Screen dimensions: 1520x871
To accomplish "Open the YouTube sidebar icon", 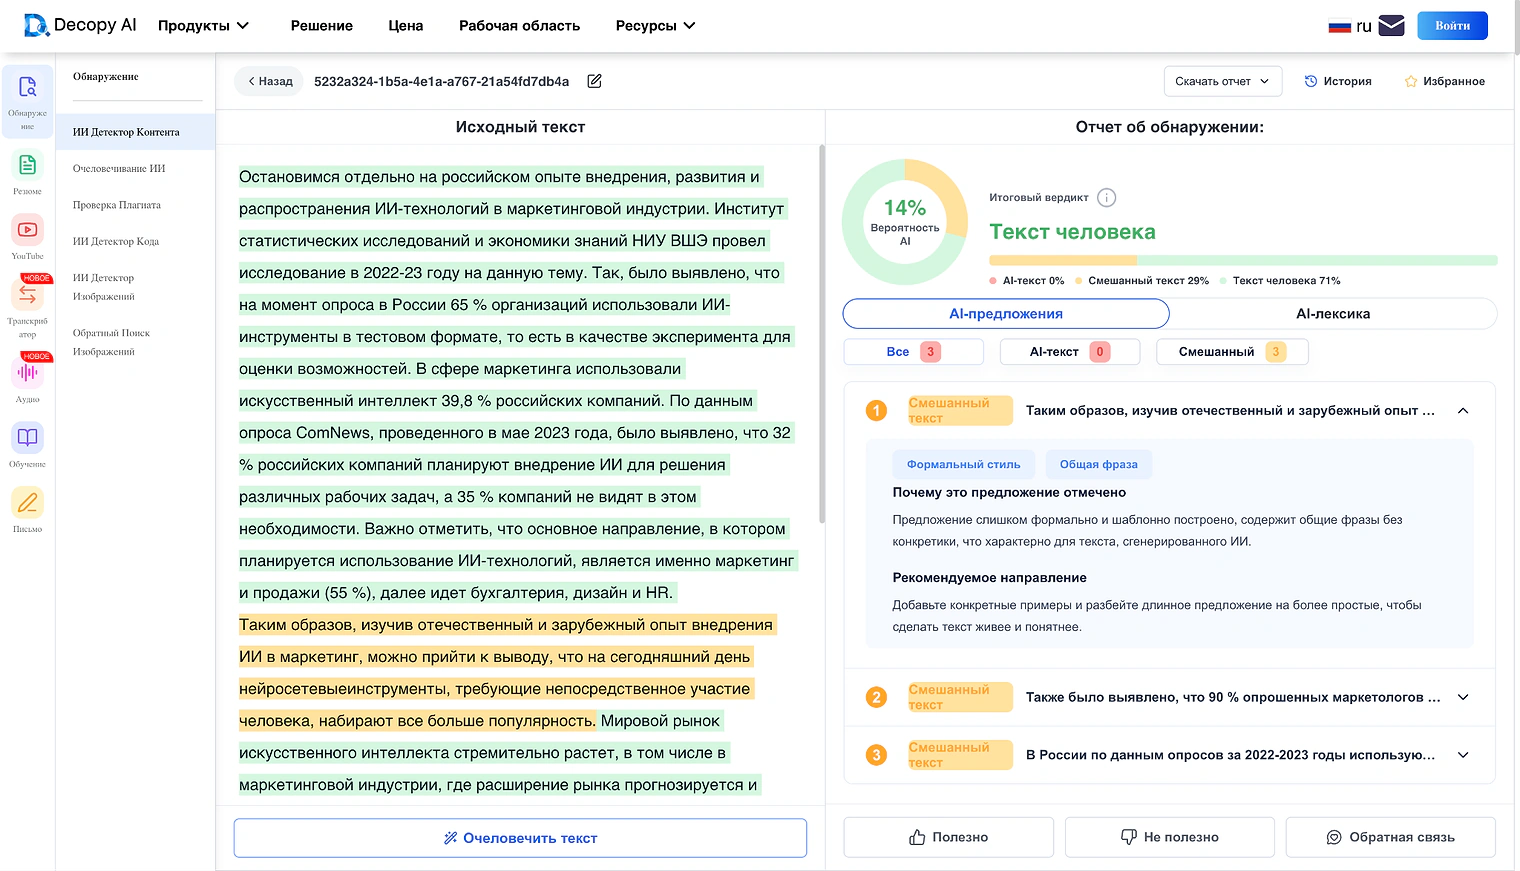I will tap(28, 230).
